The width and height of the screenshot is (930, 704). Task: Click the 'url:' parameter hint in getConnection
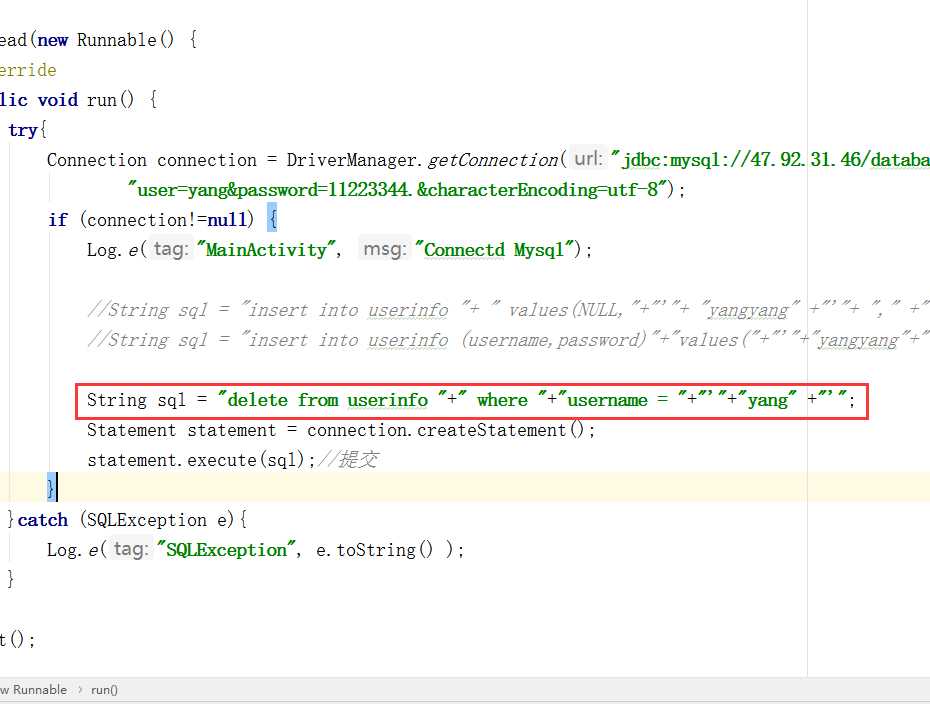[588, 159]
